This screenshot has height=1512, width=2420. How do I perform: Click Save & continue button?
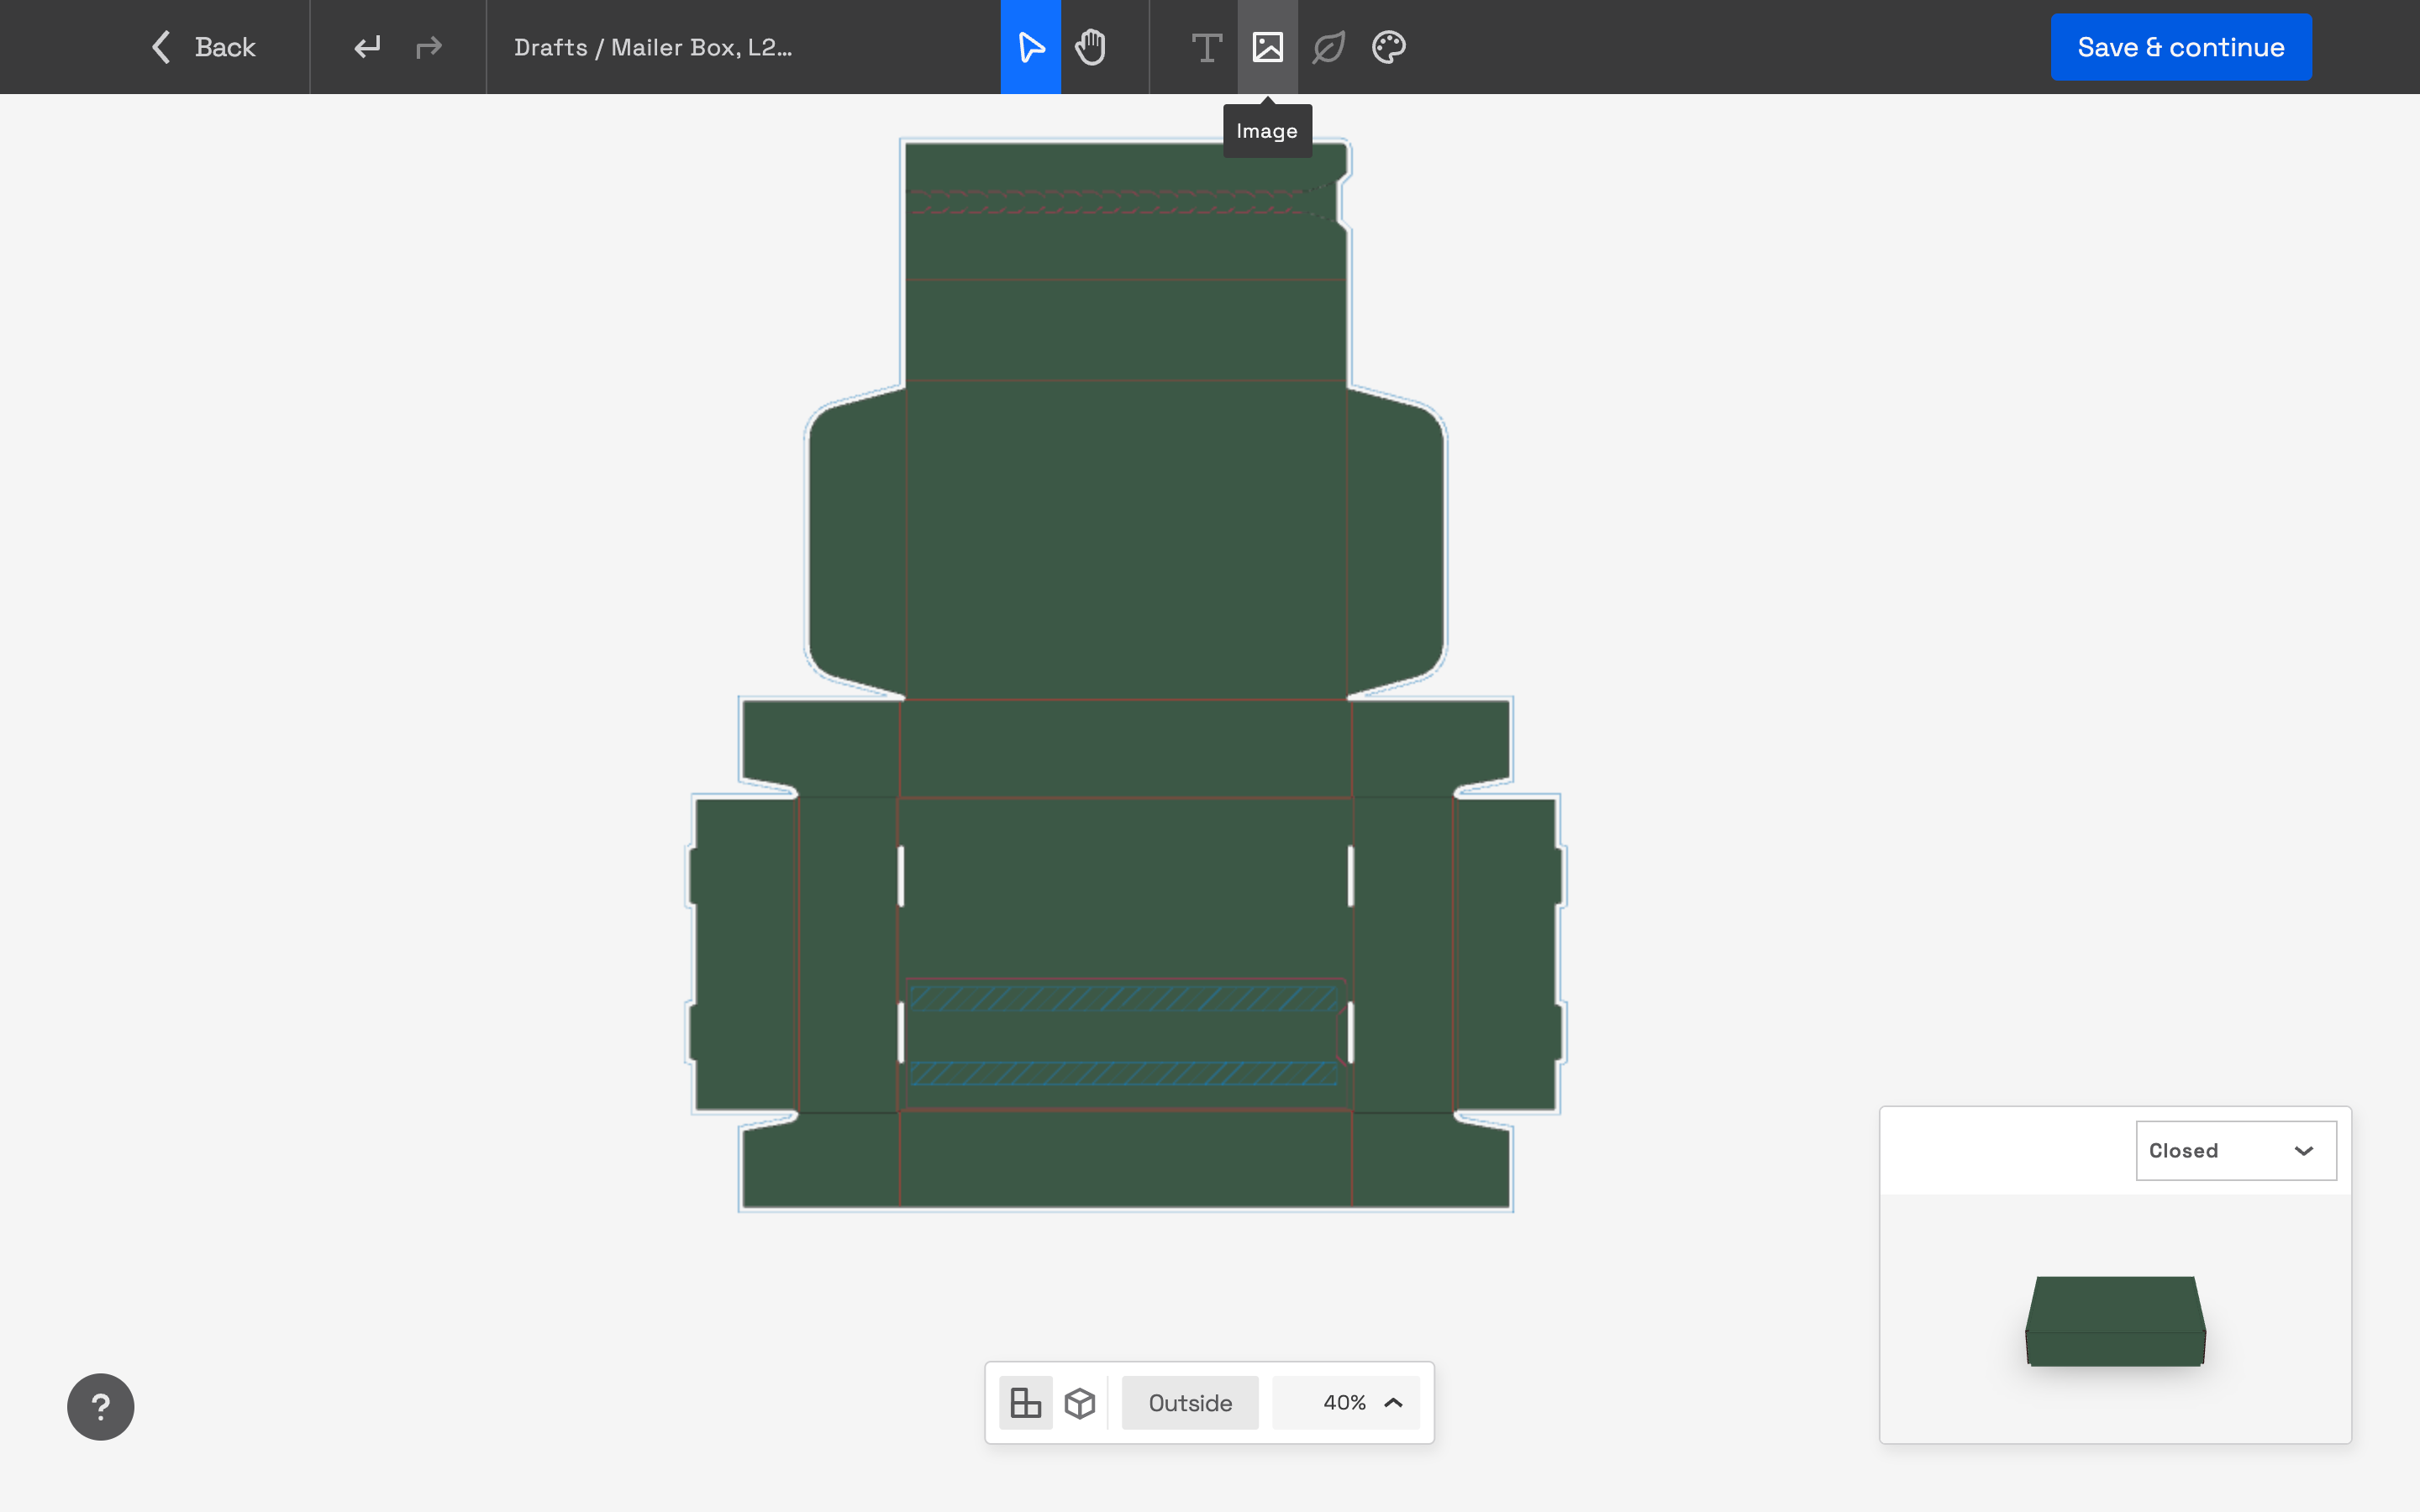2180,47
